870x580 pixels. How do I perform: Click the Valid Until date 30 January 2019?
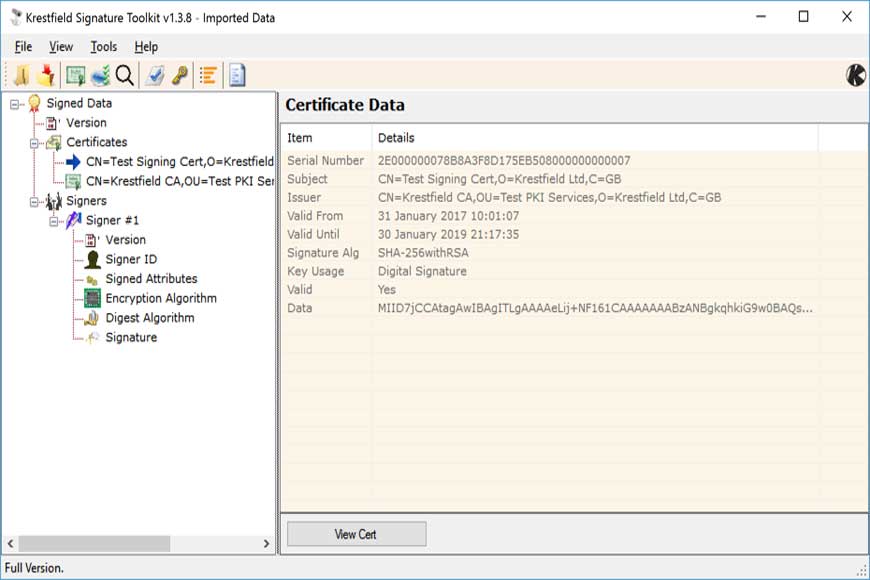pos(448,234)
